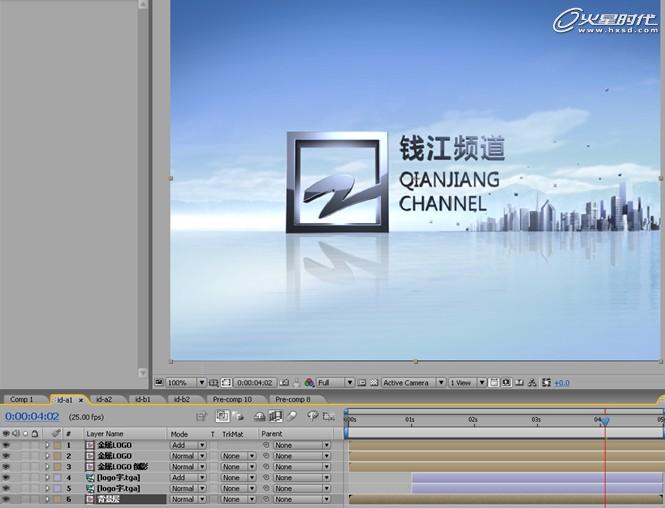Click the Lock column header icon
Image resolution: width=665 pixels, height=508 pixels.
[x=34, y=433]
